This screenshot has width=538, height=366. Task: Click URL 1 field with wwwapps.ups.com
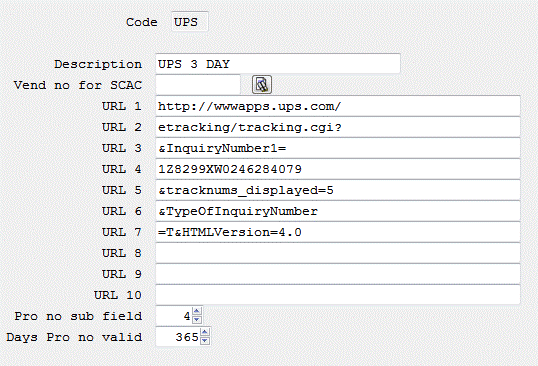point(338,106)
